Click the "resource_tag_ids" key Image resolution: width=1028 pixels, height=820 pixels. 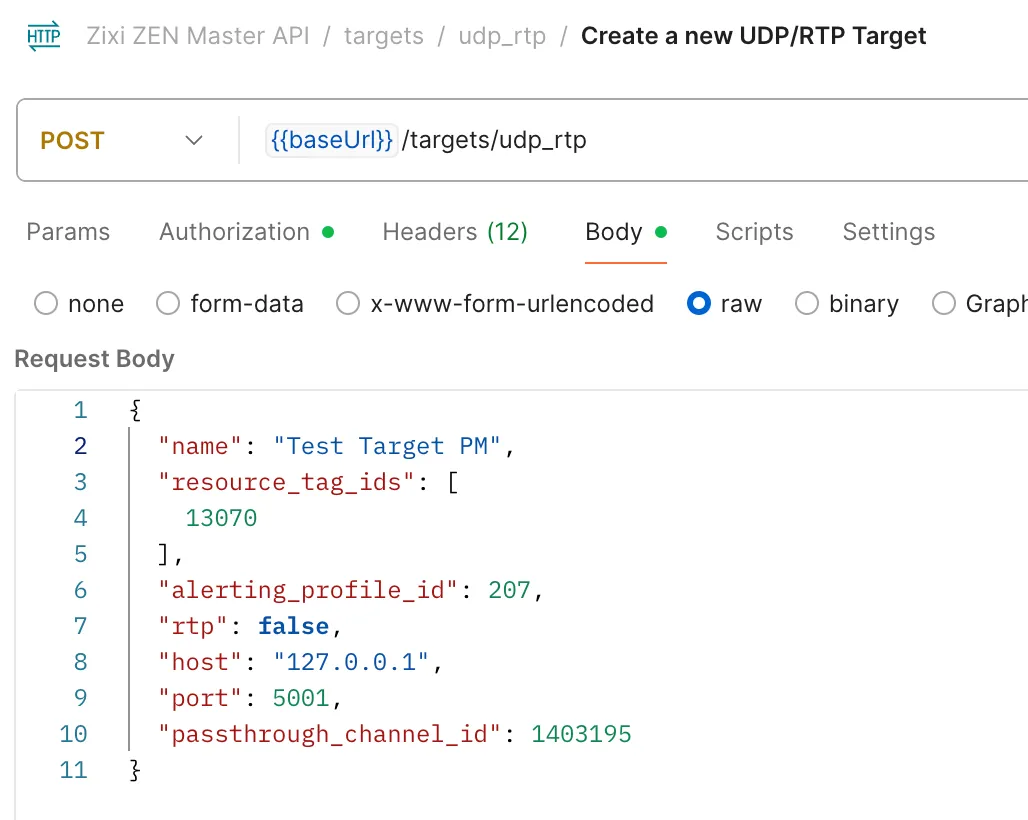(286, 482)
